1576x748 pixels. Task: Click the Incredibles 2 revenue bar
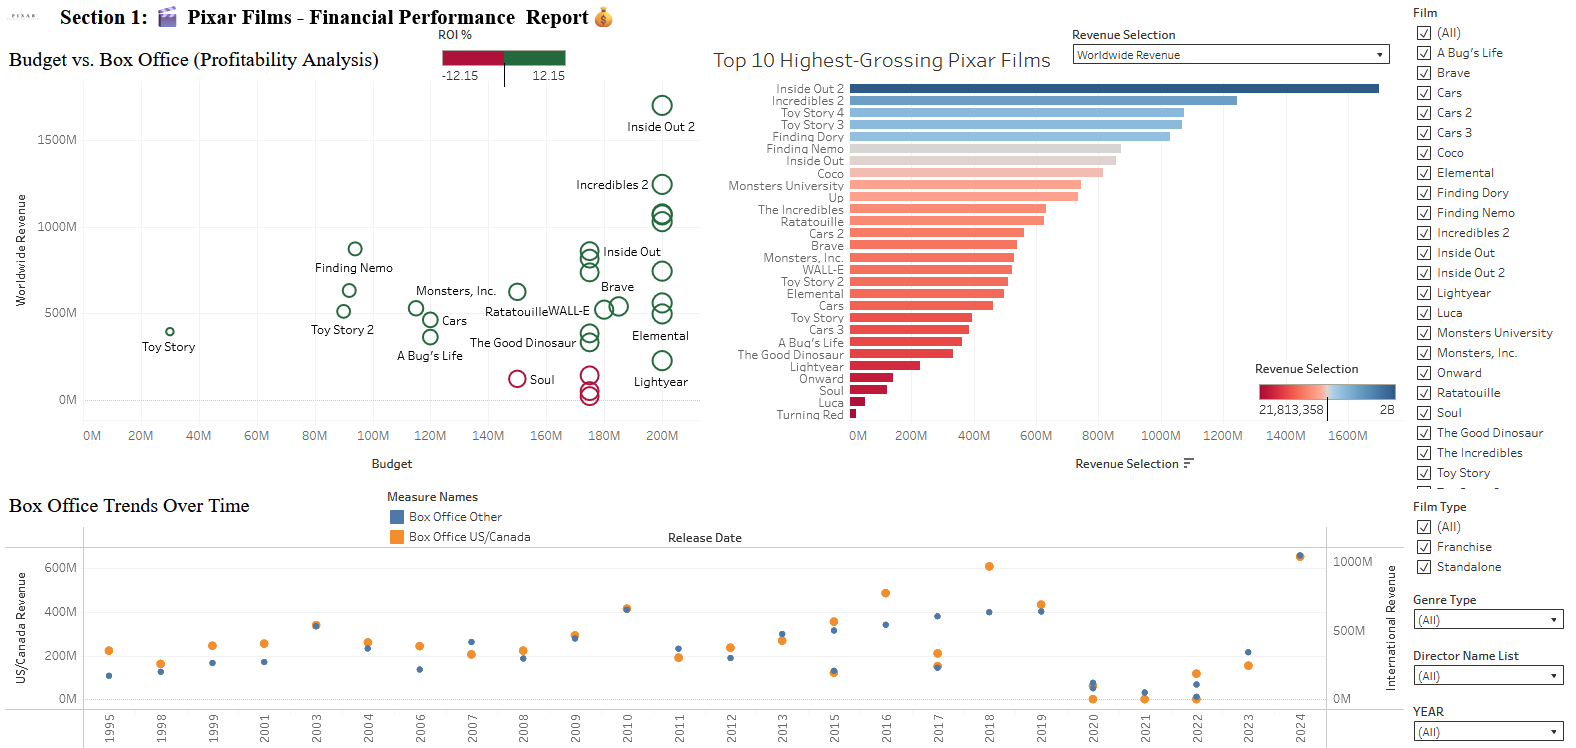[1043, 101]
